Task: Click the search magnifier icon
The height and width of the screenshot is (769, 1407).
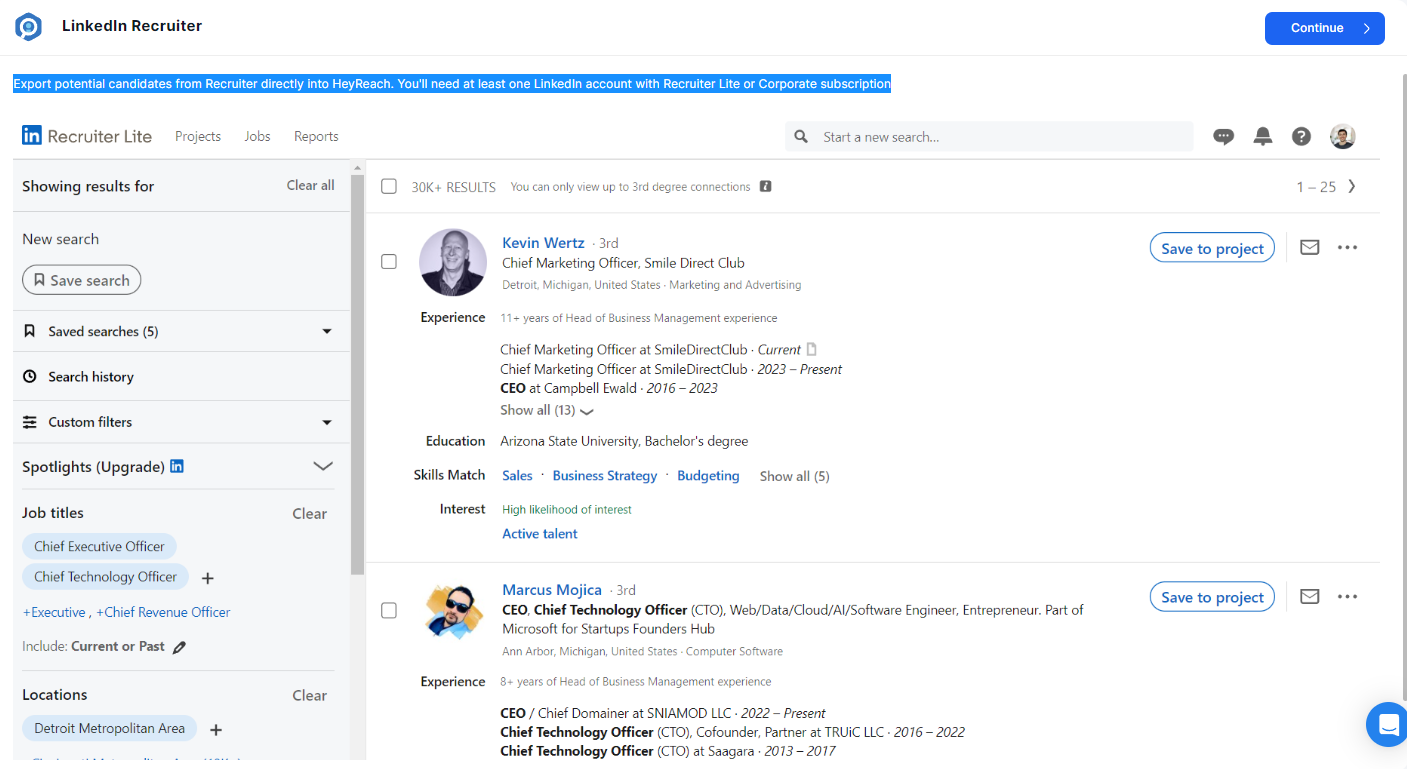Action: coord(801,137)
